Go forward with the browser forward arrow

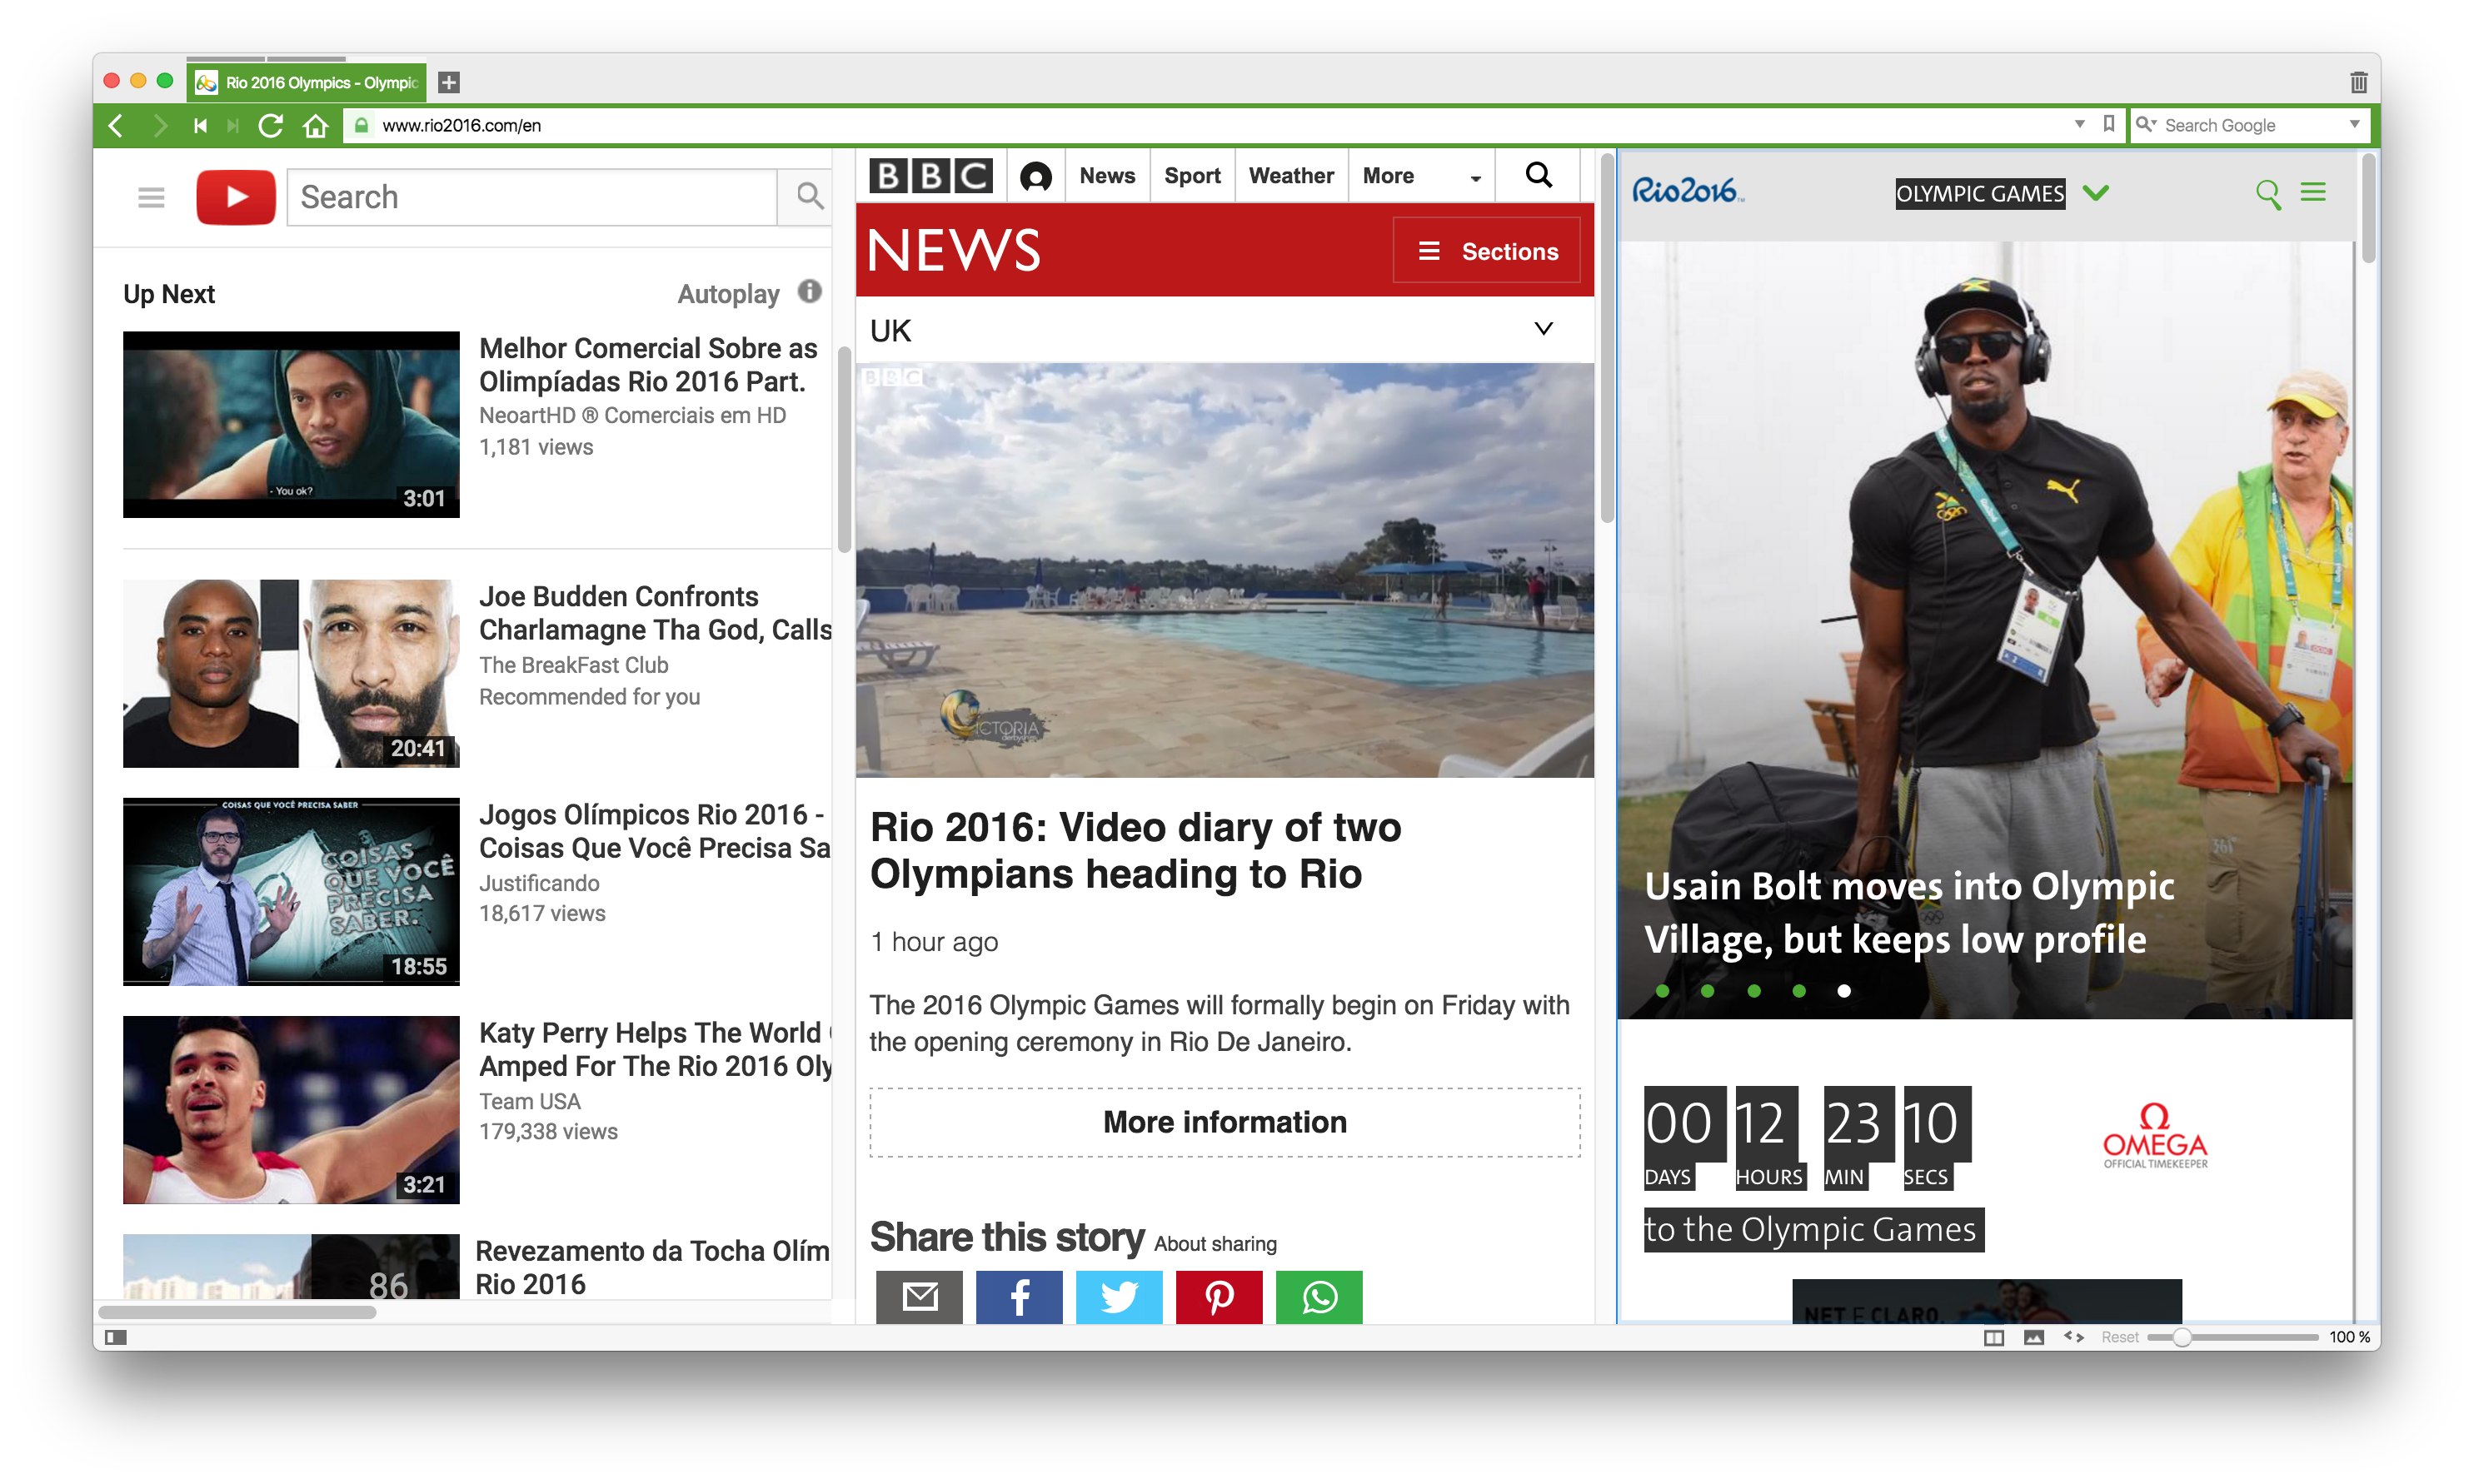click(x=158, y=125)
